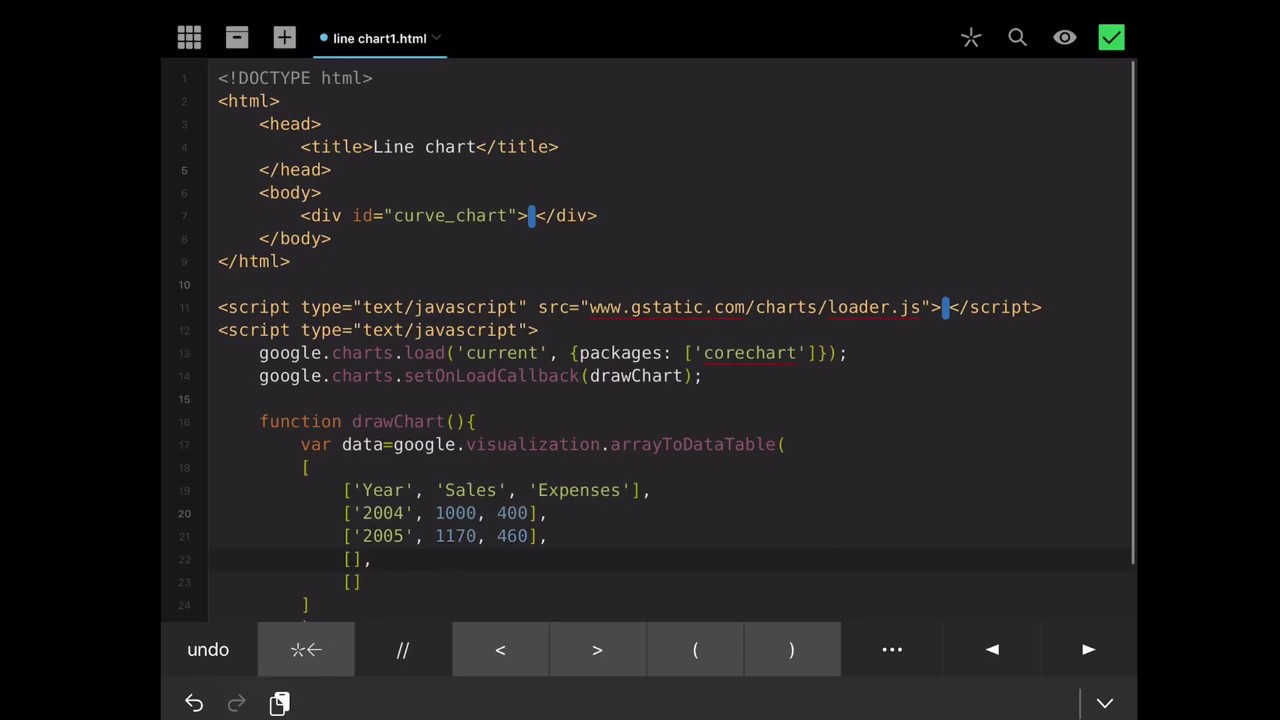Open search with the magnifier icon
Image resolution: width=1280 pixels, height=720 pixels.
point(1017,38)
